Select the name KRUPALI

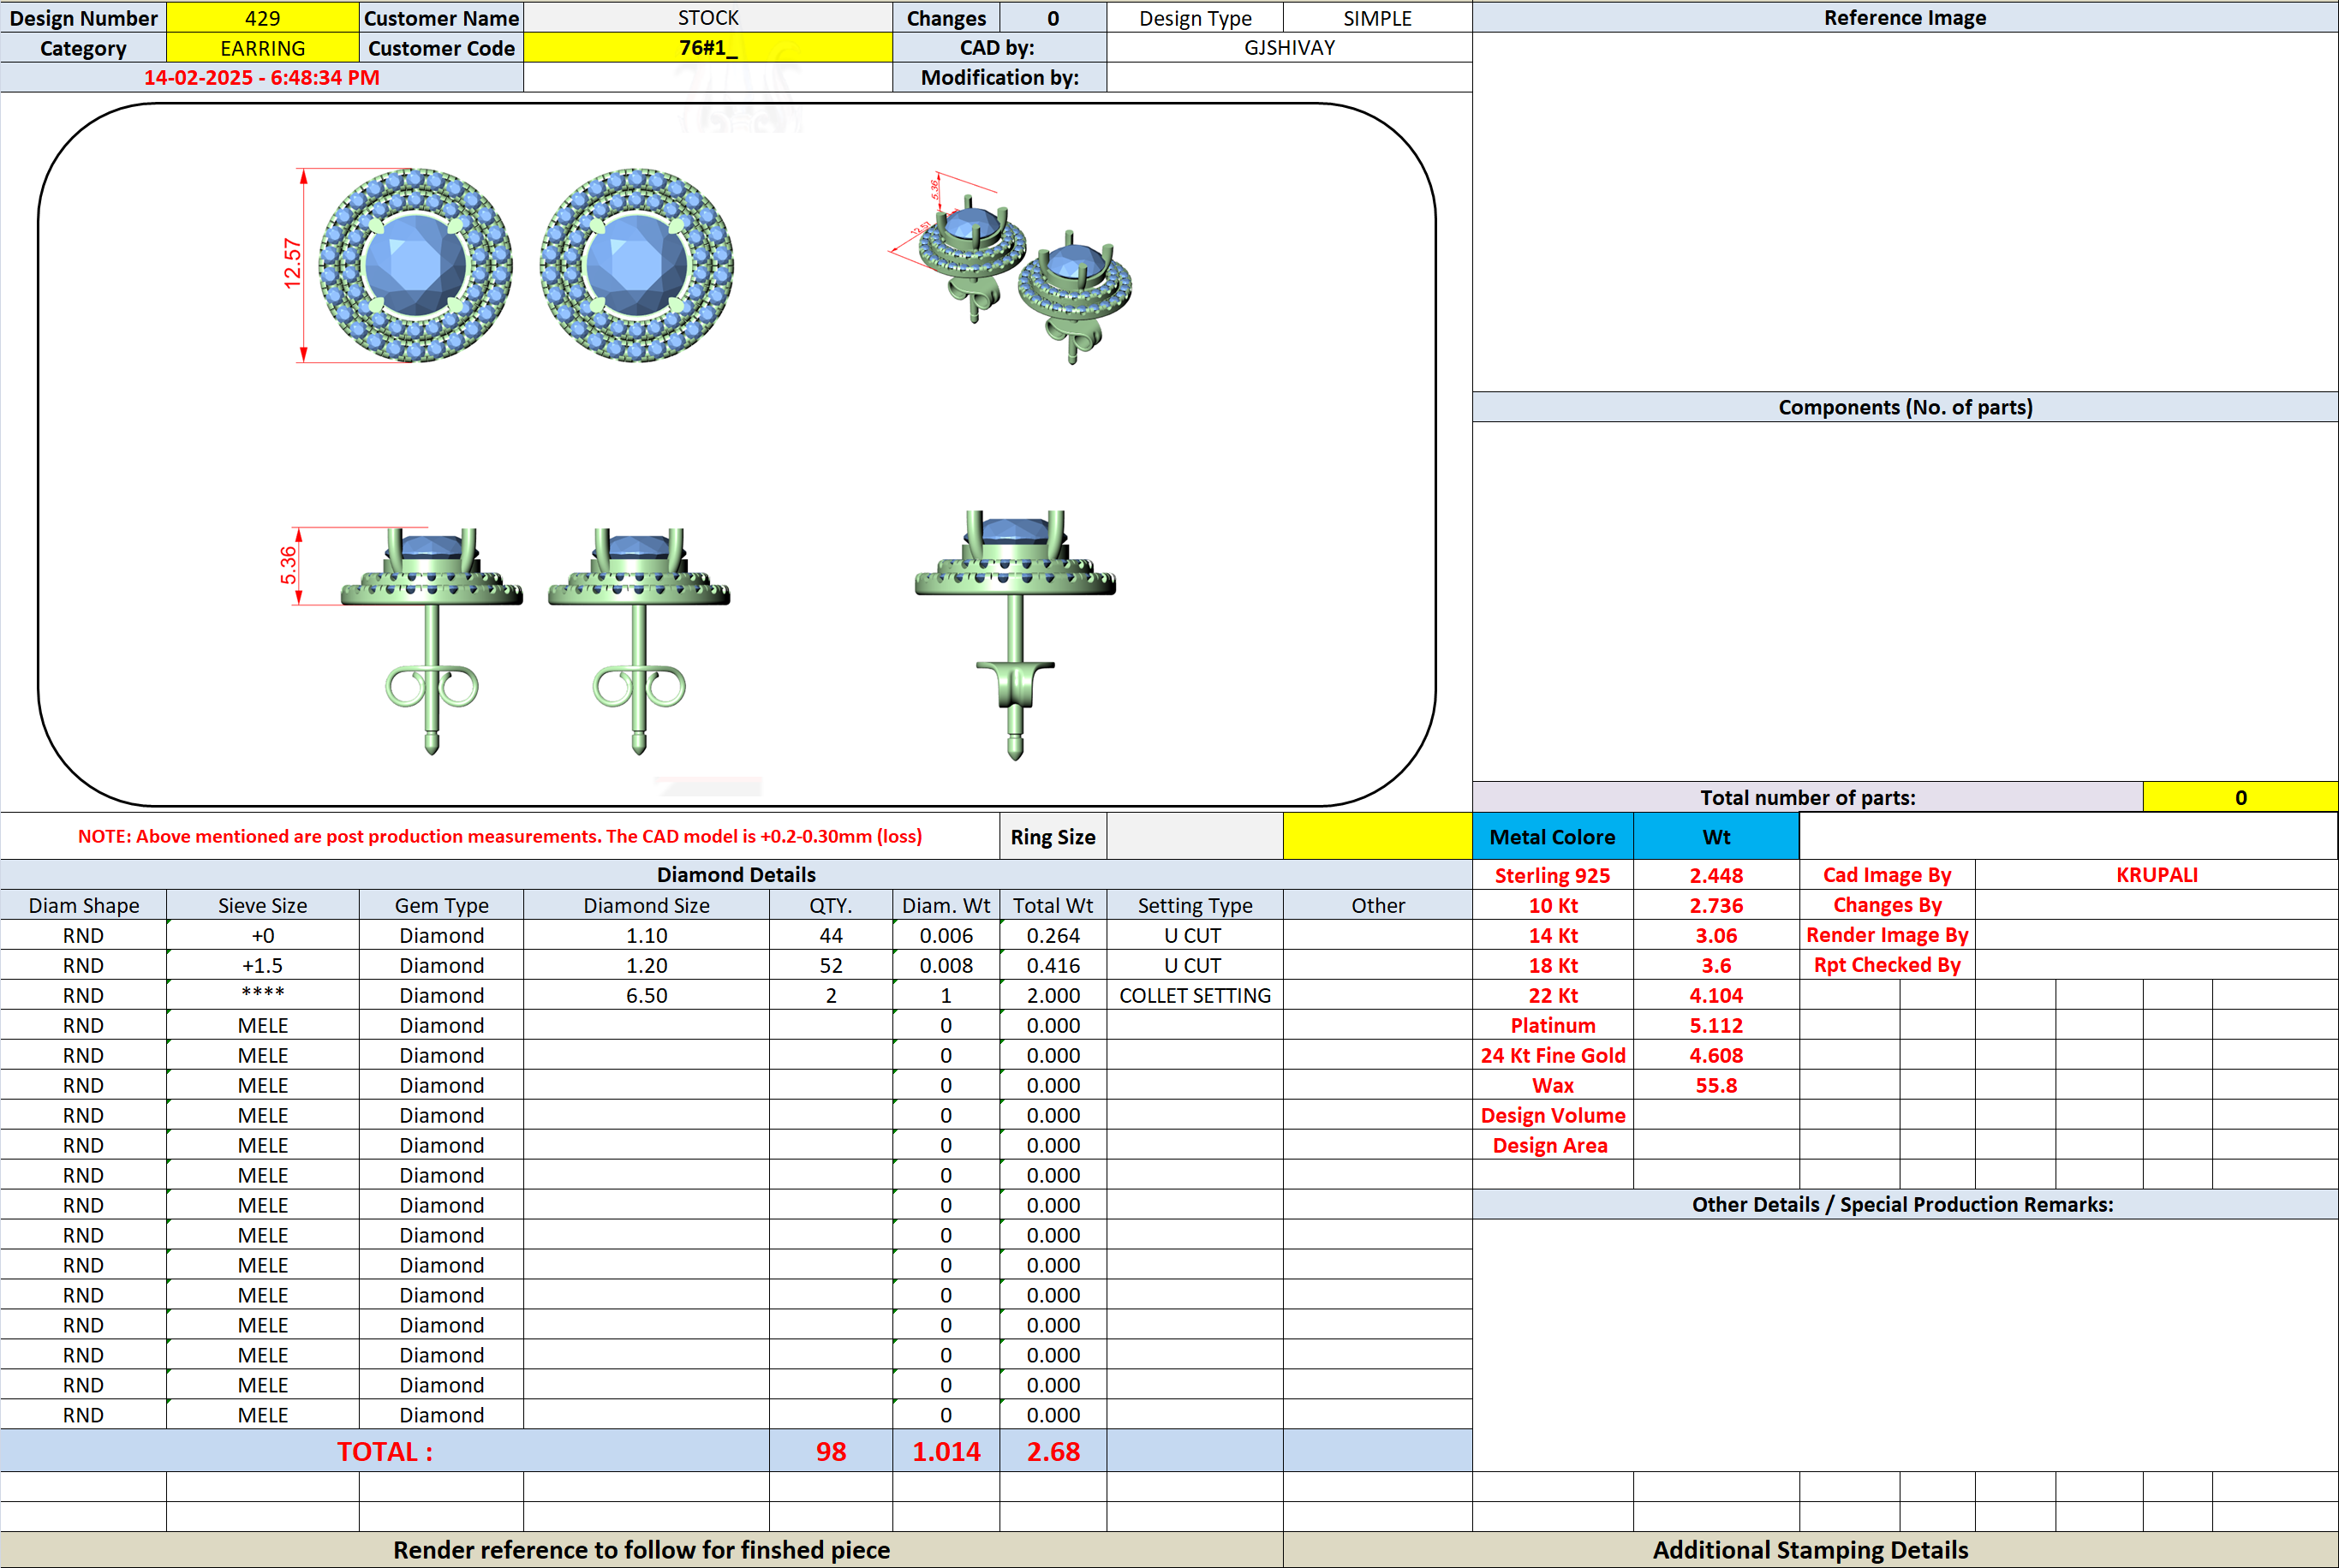tap(2156, 875)
